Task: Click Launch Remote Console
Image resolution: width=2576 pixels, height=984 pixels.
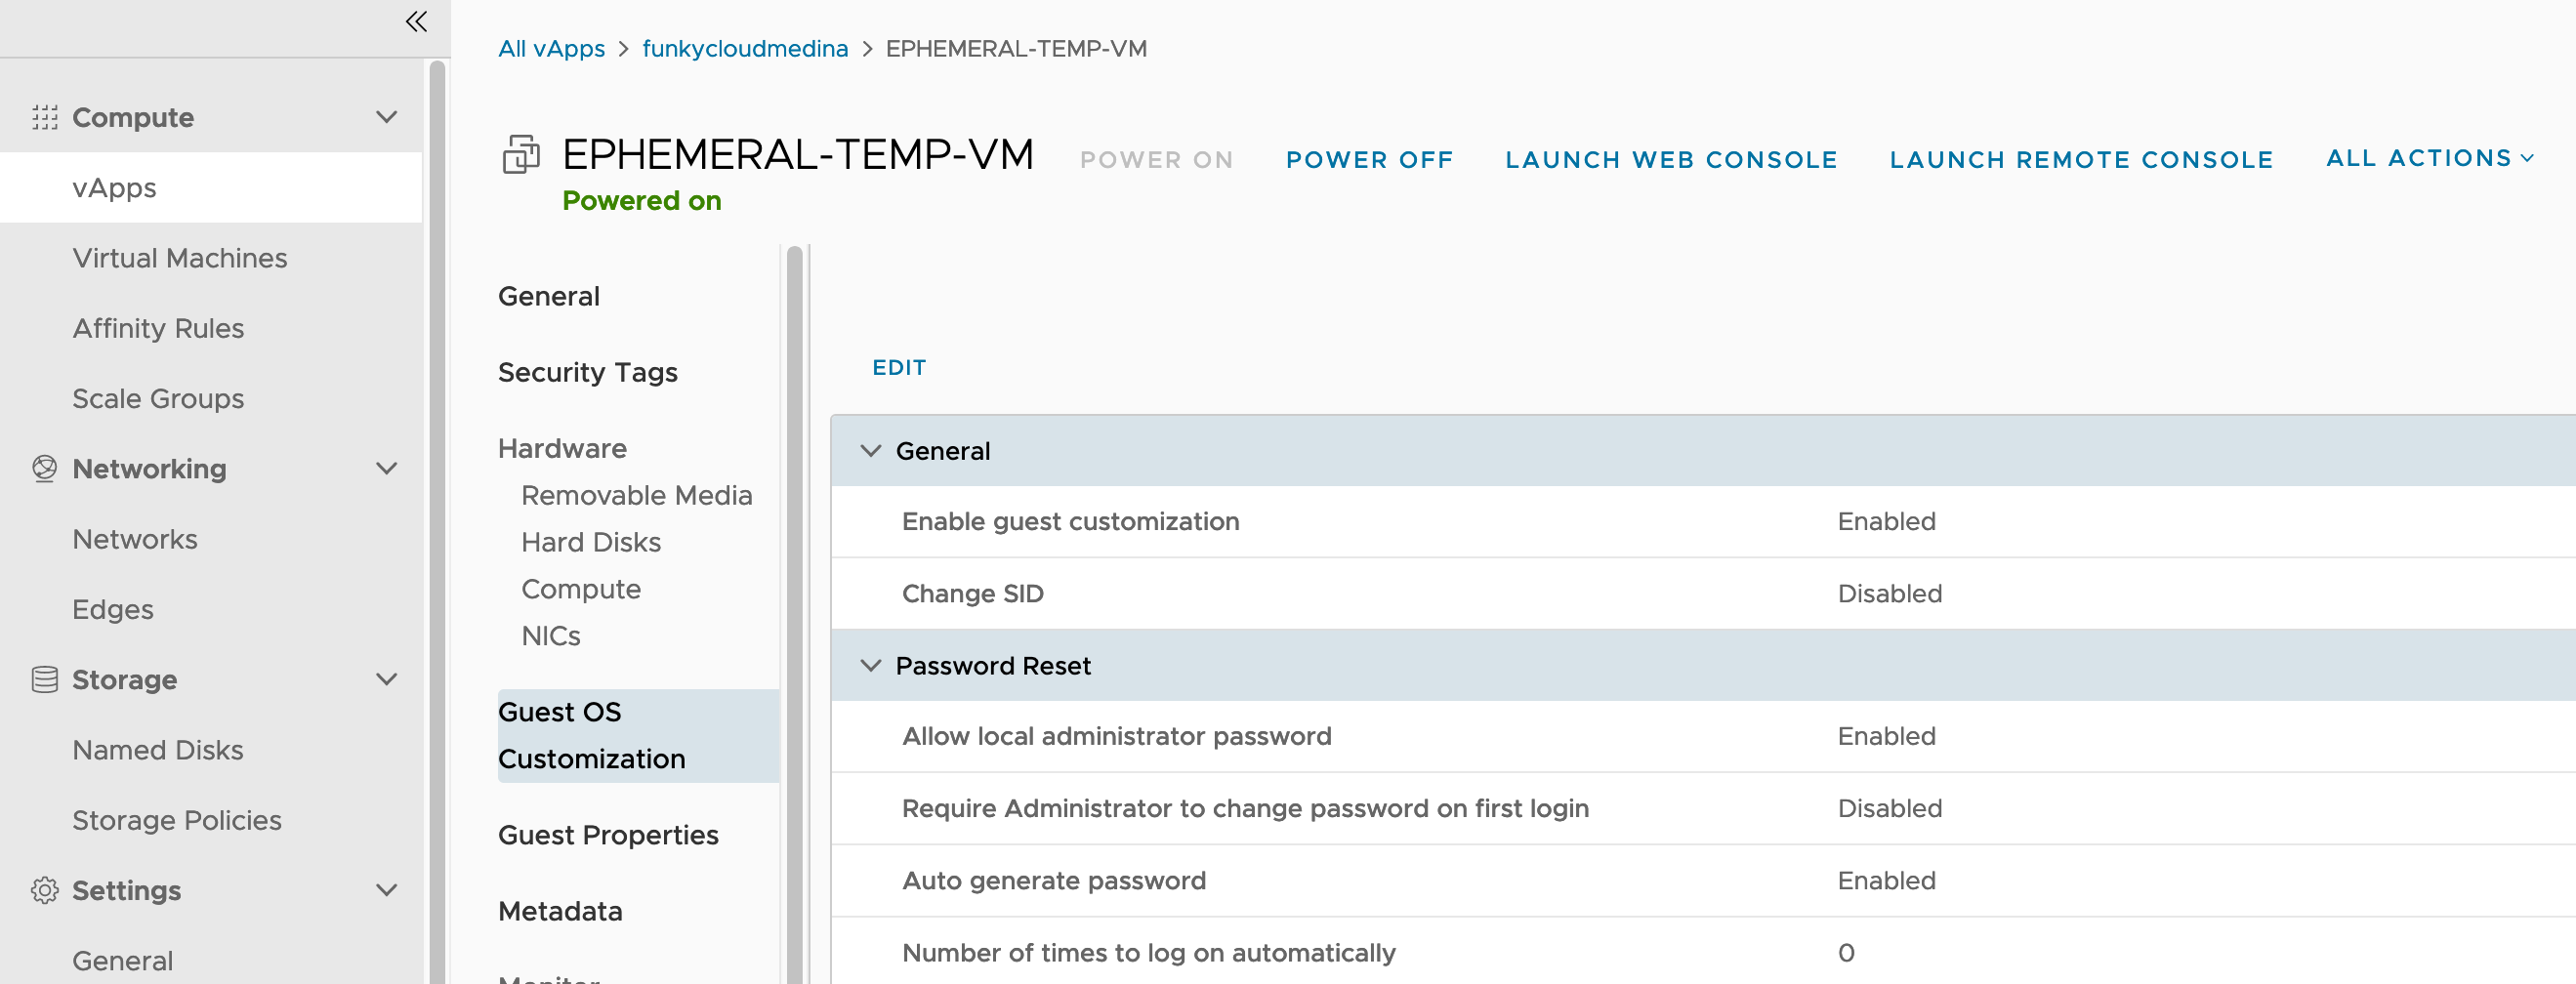Action: point(2082,160)
